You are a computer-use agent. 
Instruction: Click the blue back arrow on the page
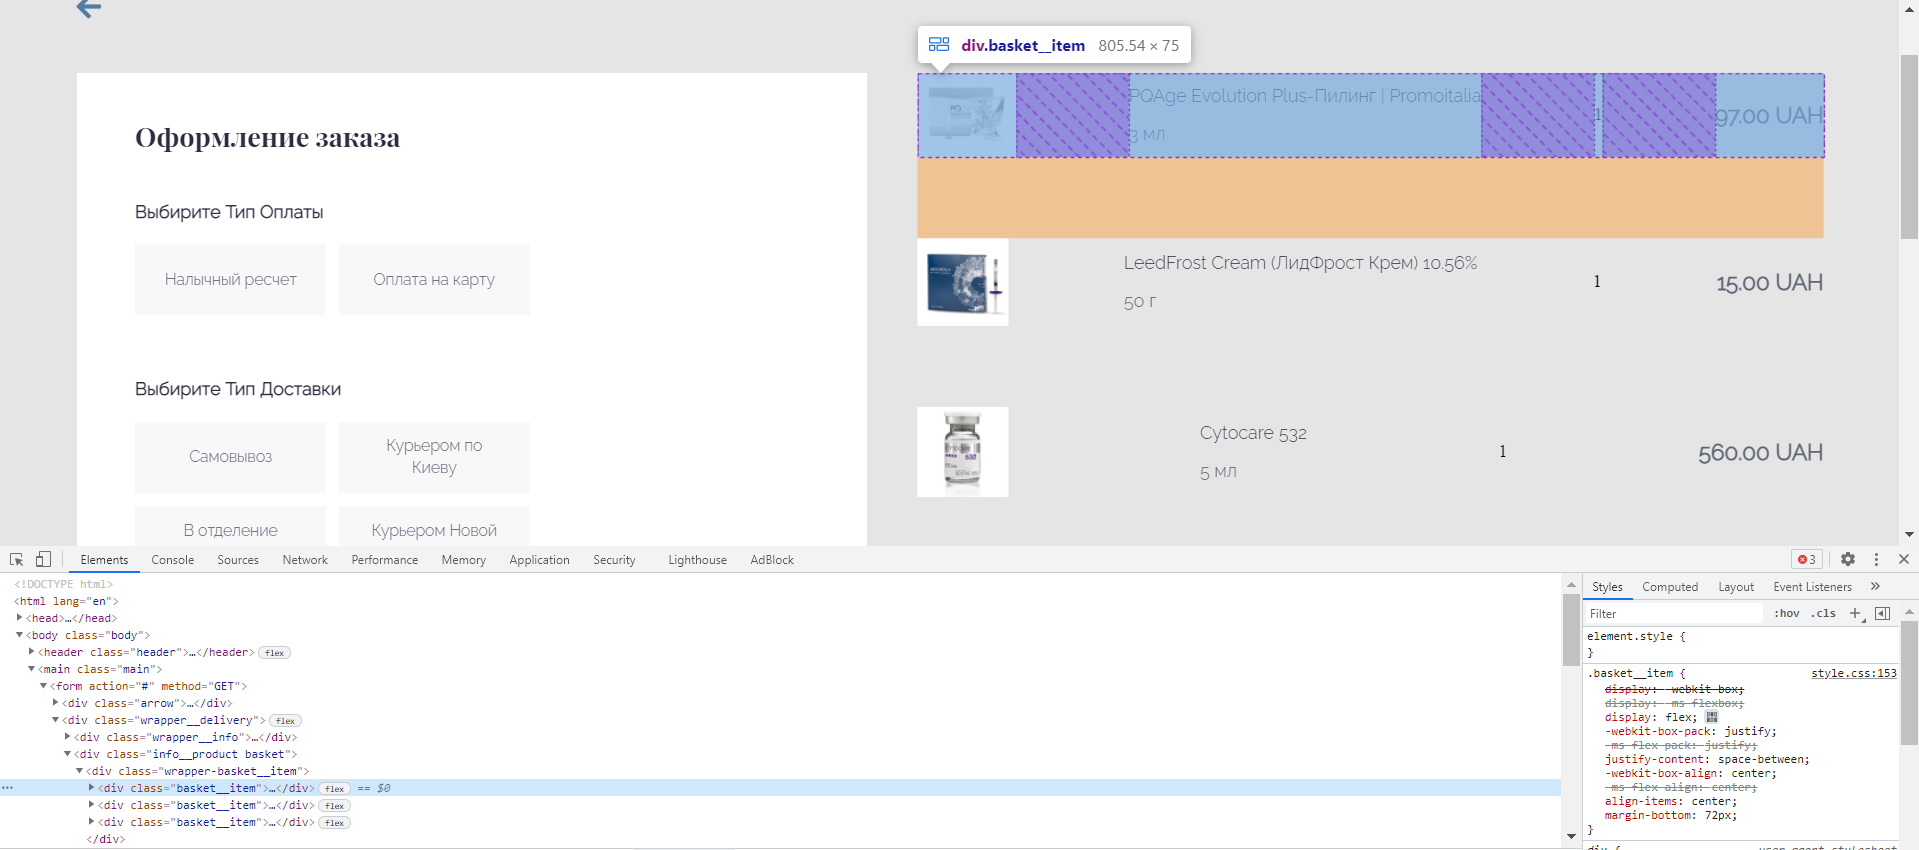tap(89, 9)
